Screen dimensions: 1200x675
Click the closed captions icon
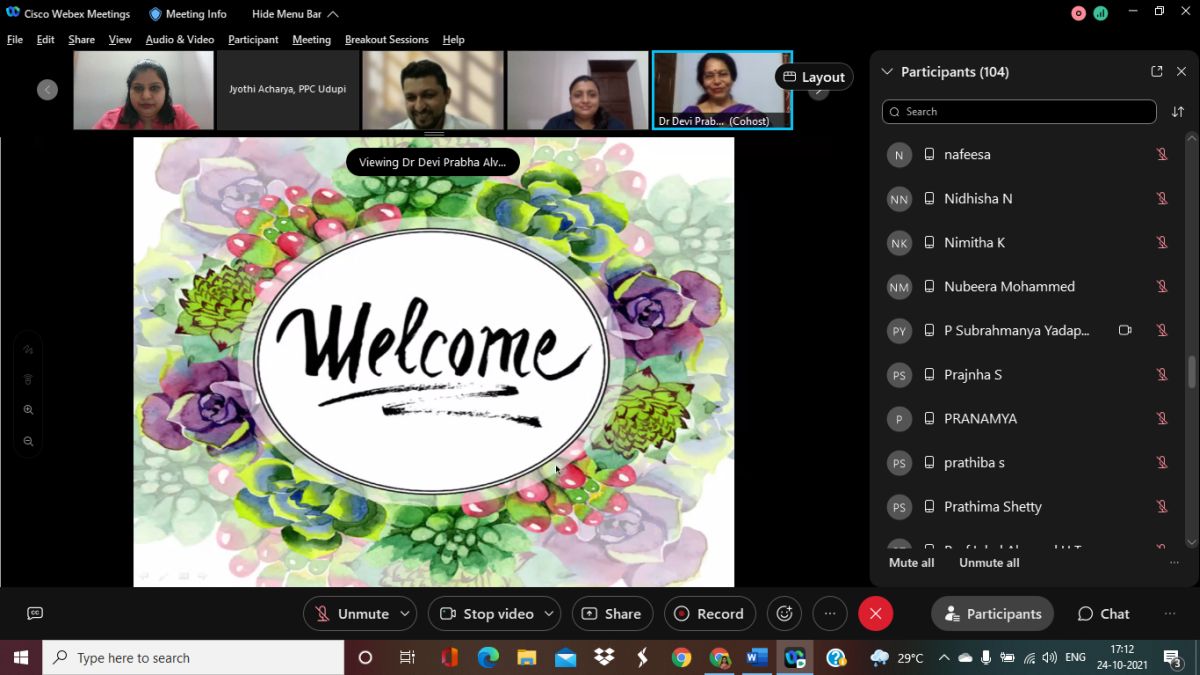35,614
